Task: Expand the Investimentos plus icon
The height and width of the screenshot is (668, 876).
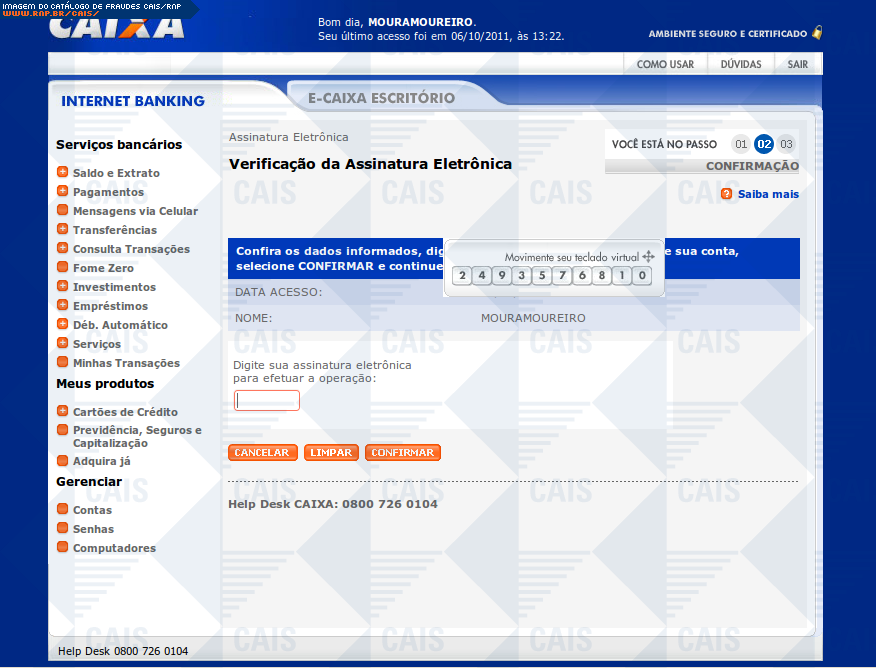Action: pyautogui.click(x=62, y=287)
